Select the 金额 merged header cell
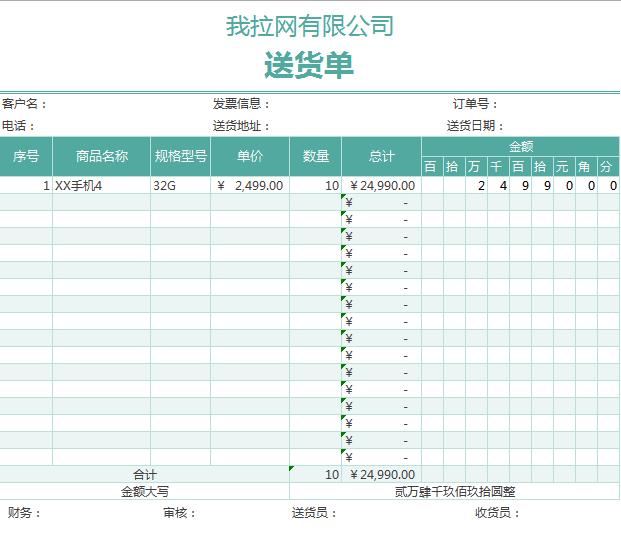 click(520, 146)
